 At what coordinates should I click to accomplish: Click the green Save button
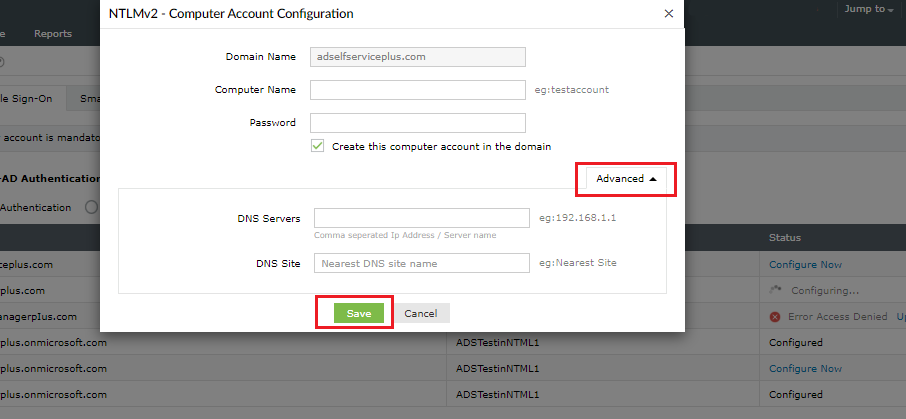point(359,313)
